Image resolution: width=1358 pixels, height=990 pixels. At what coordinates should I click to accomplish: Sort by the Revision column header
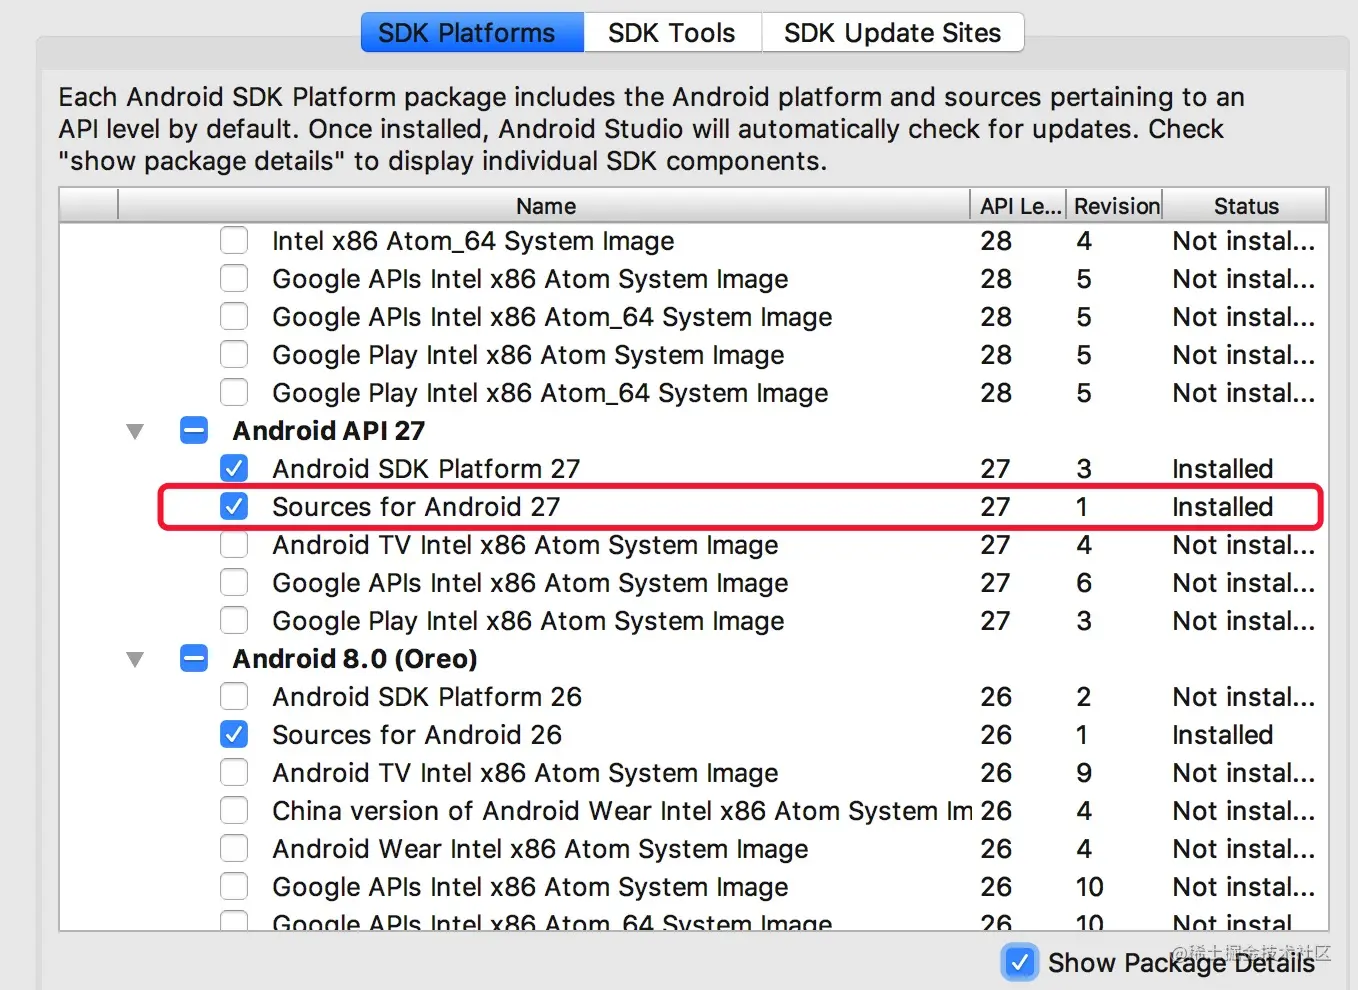pos(1116,206)
